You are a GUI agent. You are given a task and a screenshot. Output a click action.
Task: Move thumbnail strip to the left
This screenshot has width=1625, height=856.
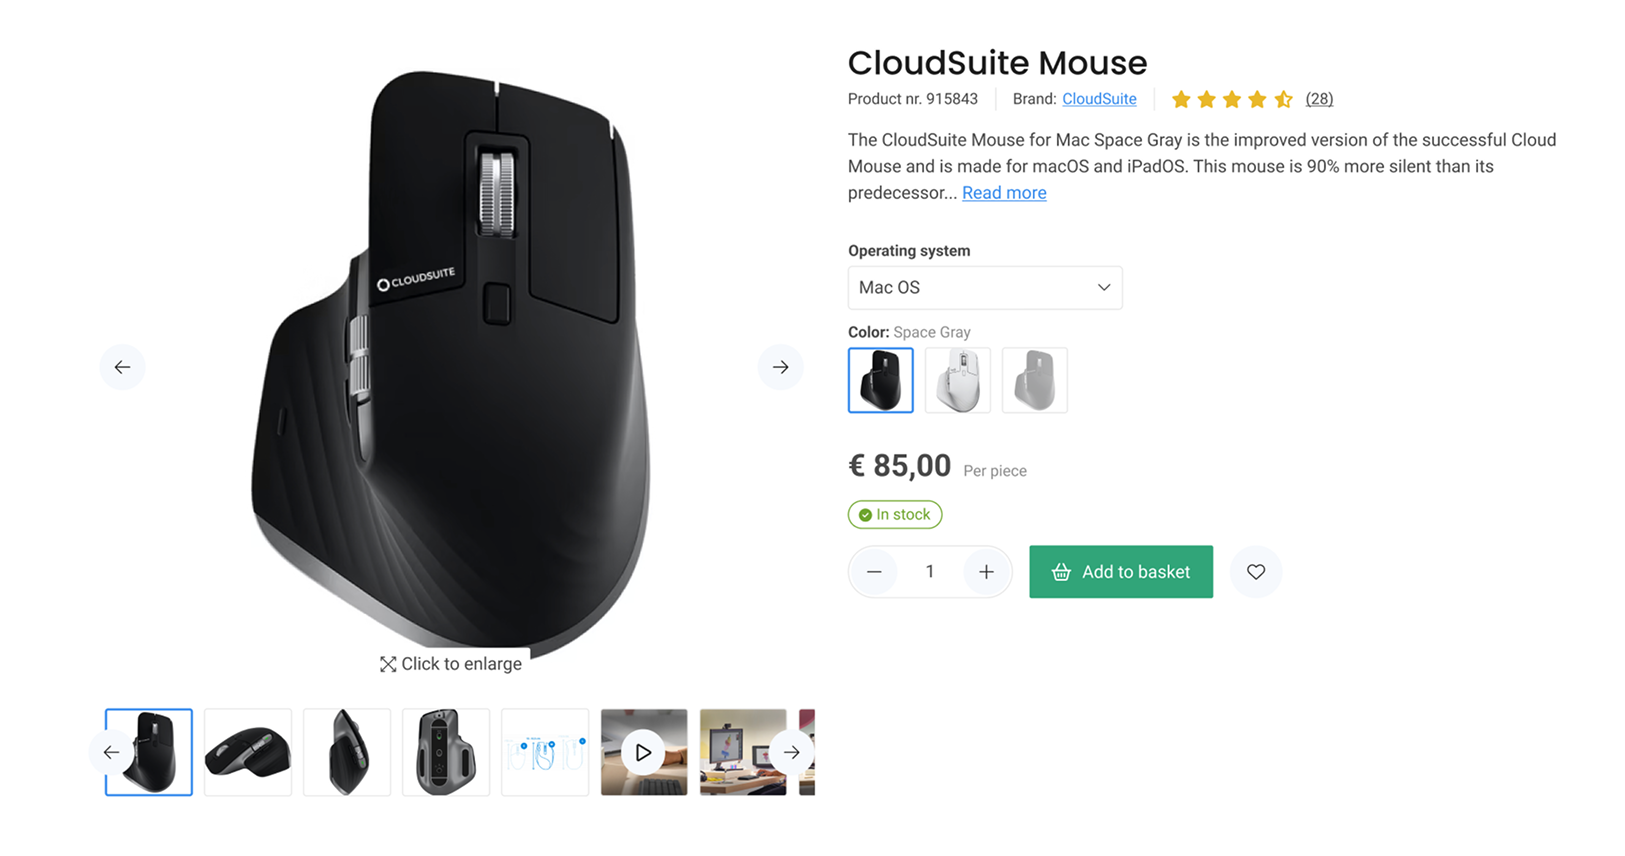point(111,752)
